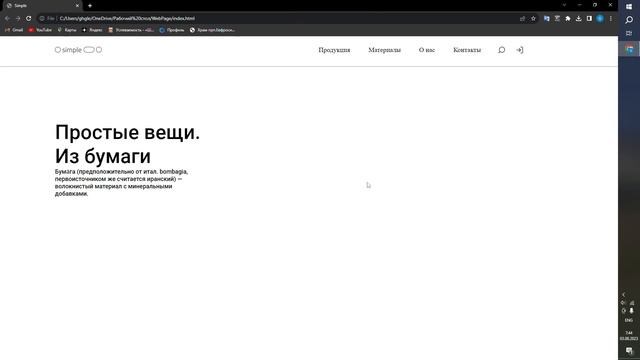Reload the page with the browser refresh button
640x360 pixels.
(29, 18)
